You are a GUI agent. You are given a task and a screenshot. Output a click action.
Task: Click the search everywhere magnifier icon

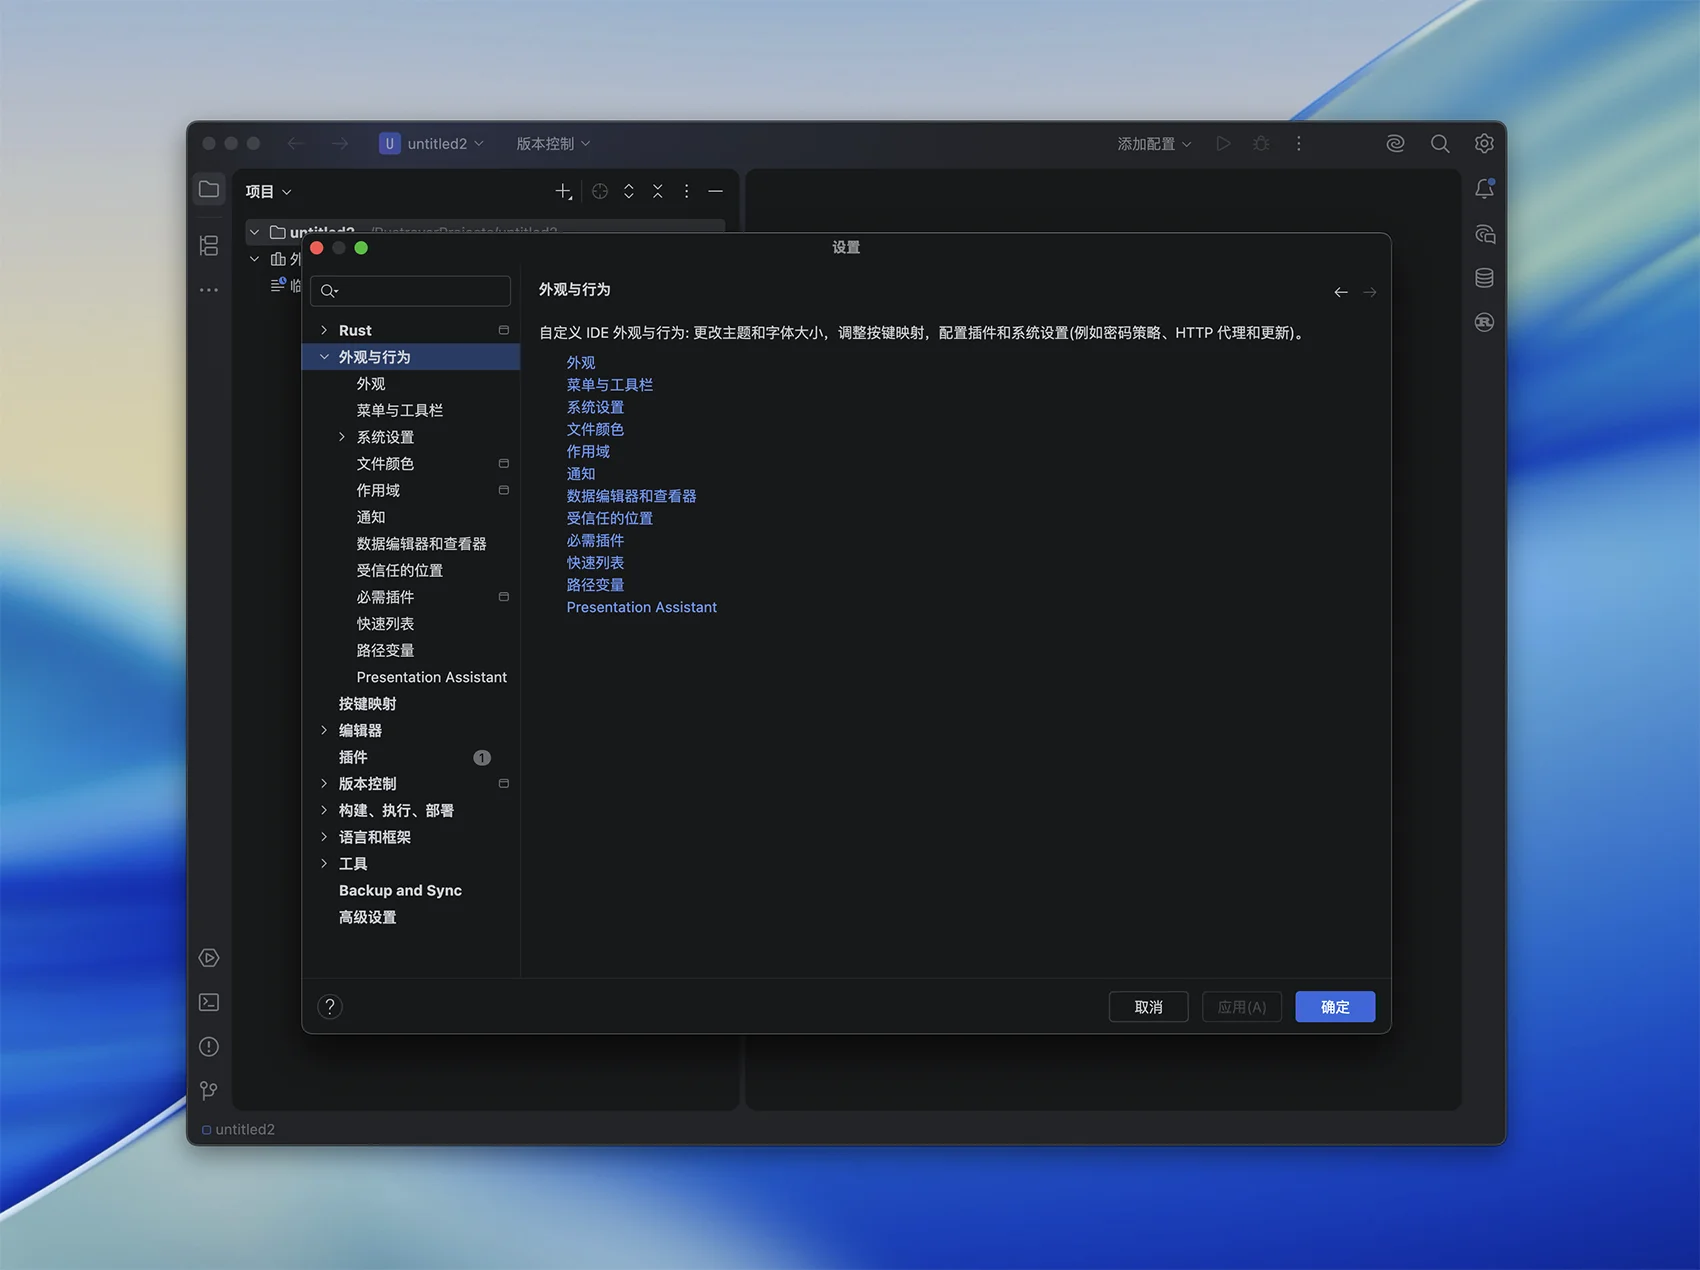pyautogui.click(x=1440, y=144)
